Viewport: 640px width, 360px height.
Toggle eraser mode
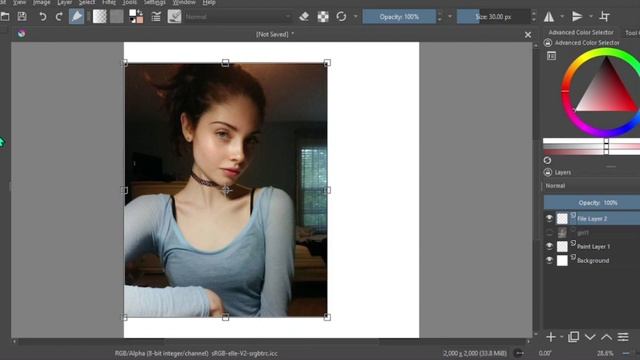[304, 17]
